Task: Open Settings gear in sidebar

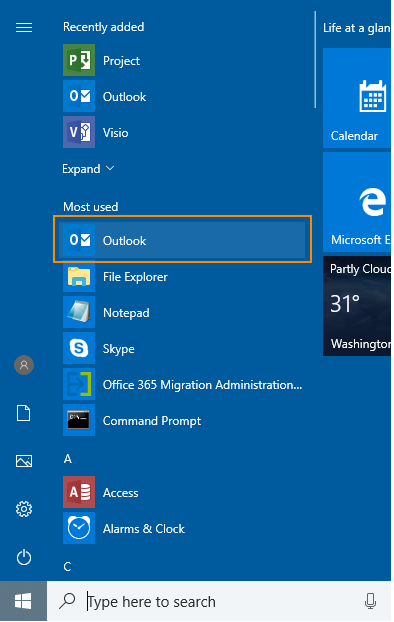Action: point(24,509)
